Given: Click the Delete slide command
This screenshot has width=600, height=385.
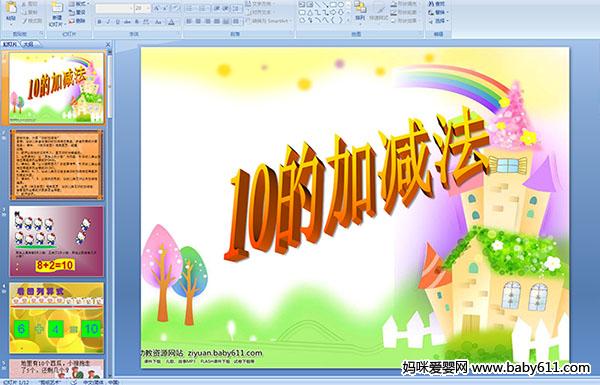Looking at the screenshot, I should (77, 21).
